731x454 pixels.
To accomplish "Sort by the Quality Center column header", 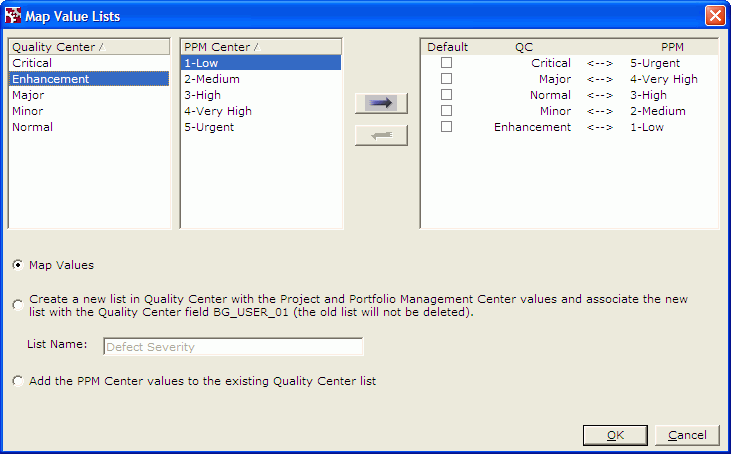I will [89, 46].
